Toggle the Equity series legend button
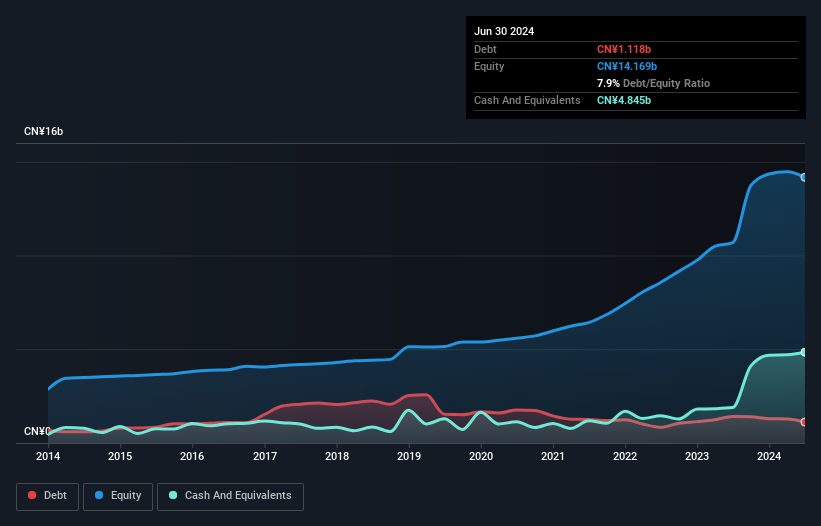The height and width of the screenshot is (526, 821). (118, 496)
